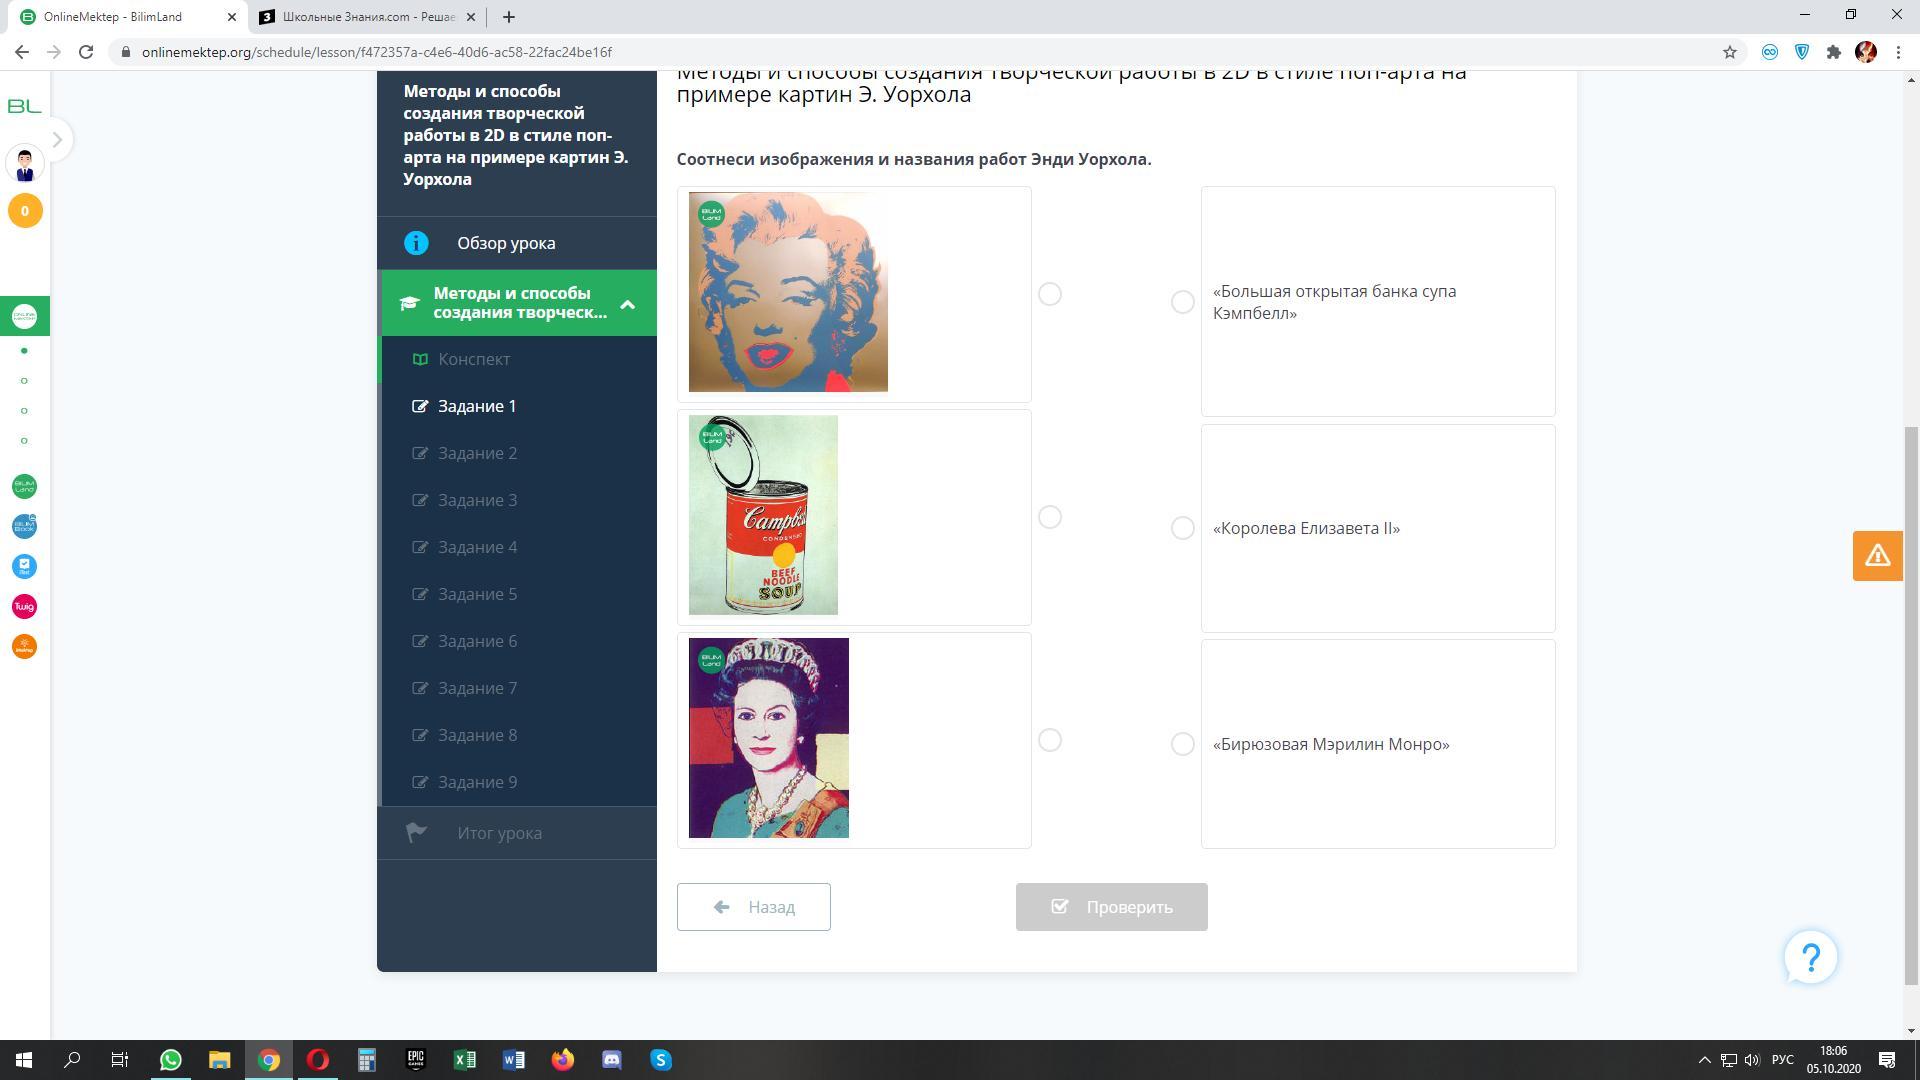Viewport: 1920px width, 1080px height.
Task: Open the user avatar profile icon
Action: 25,163
